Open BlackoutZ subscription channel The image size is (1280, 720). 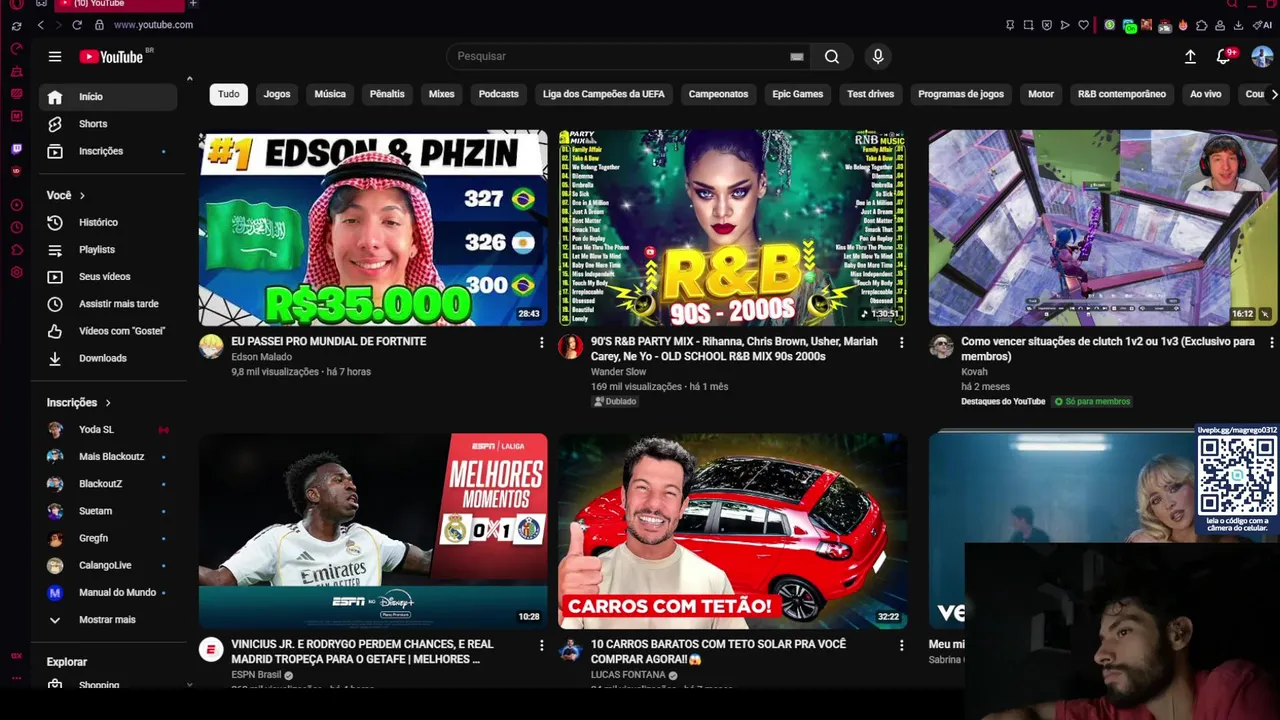click(x=108, y=484)
